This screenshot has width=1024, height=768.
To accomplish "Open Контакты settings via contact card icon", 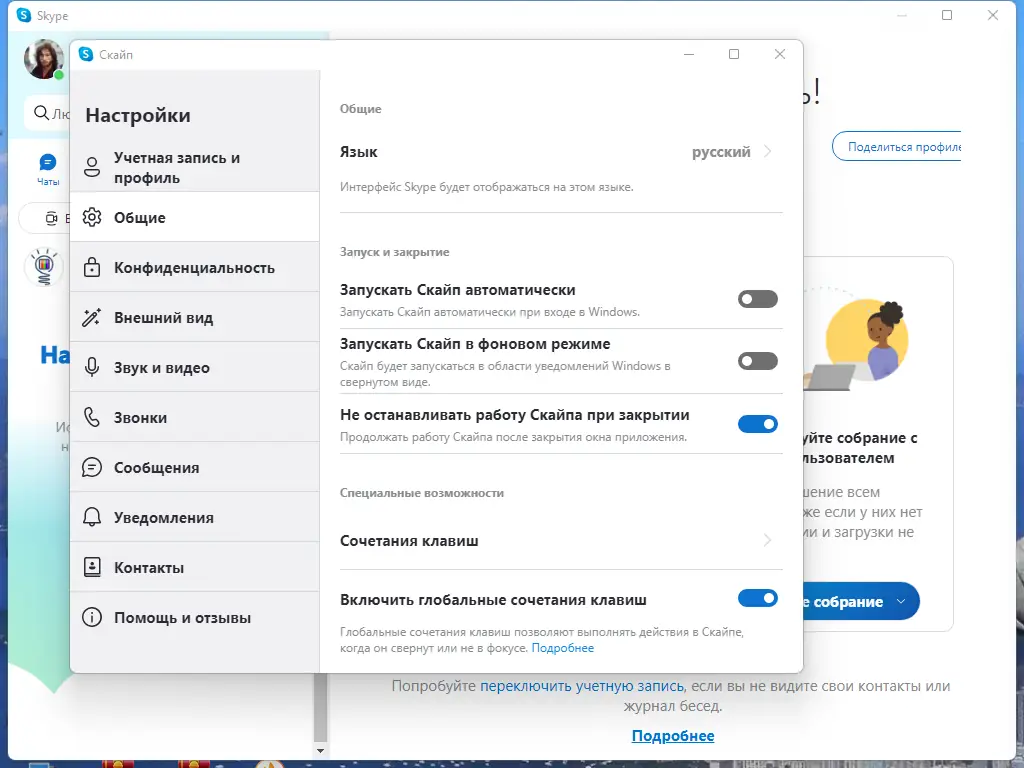I will [x=94, y=567].
